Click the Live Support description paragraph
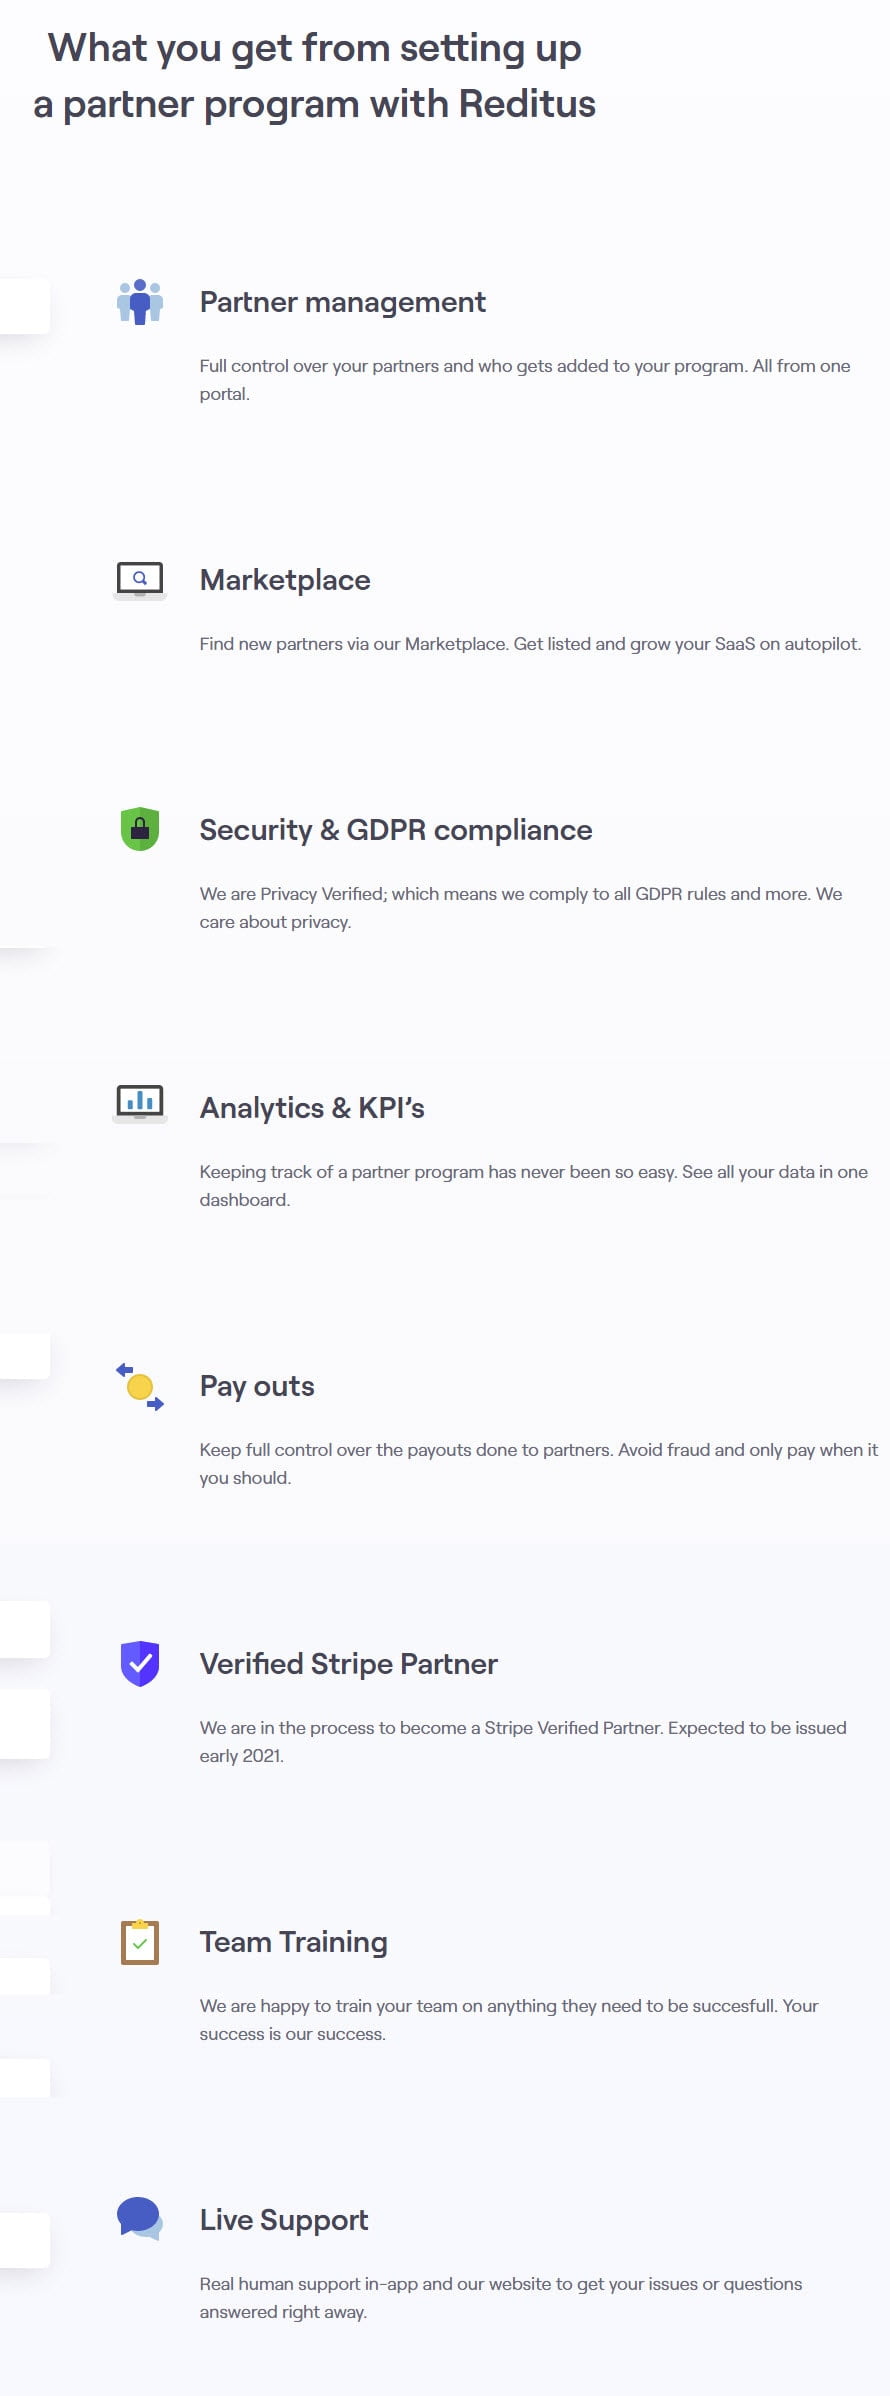Screen dimensions: 890x2396 click(500, 2297)
